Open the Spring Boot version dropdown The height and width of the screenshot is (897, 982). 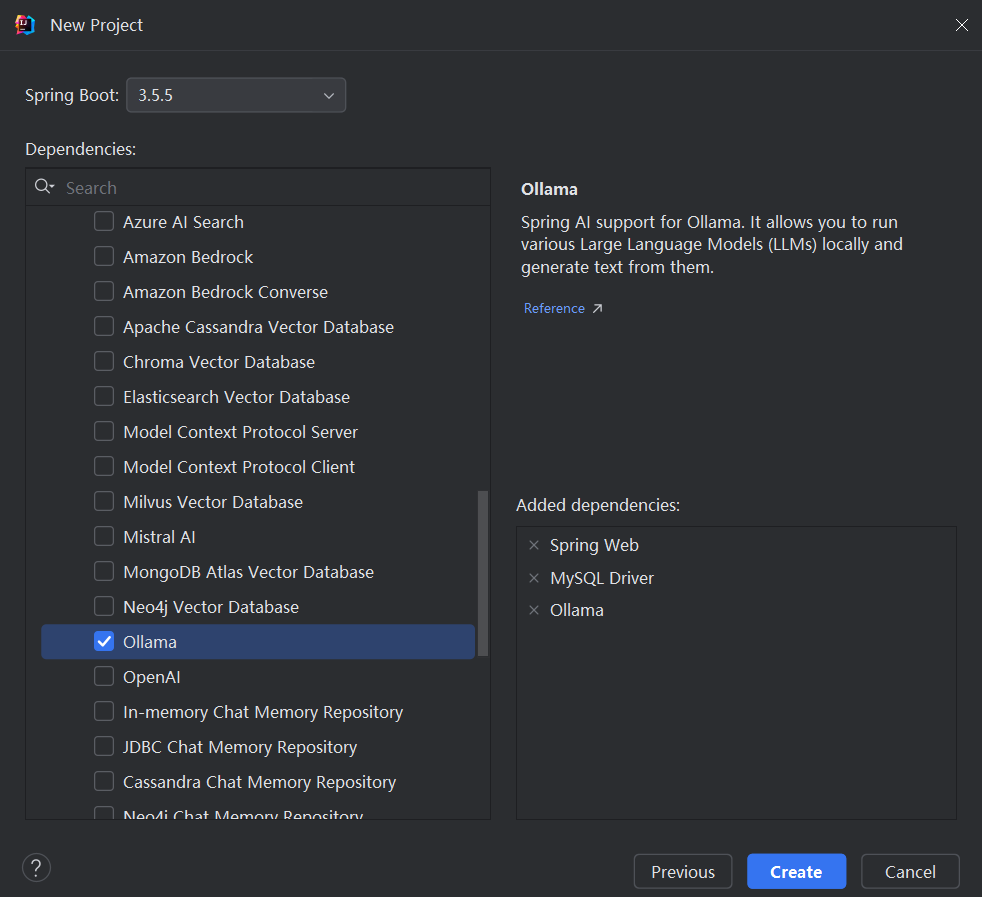point(236,95)
